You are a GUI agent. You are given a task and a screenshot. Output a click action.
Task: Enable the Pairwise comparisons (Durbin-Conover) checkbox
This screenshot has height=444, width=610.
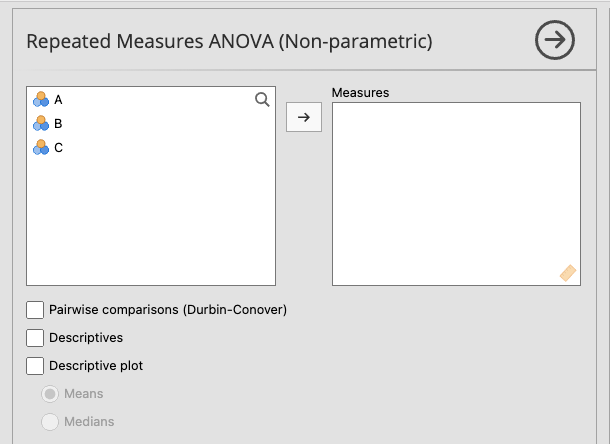36,310
